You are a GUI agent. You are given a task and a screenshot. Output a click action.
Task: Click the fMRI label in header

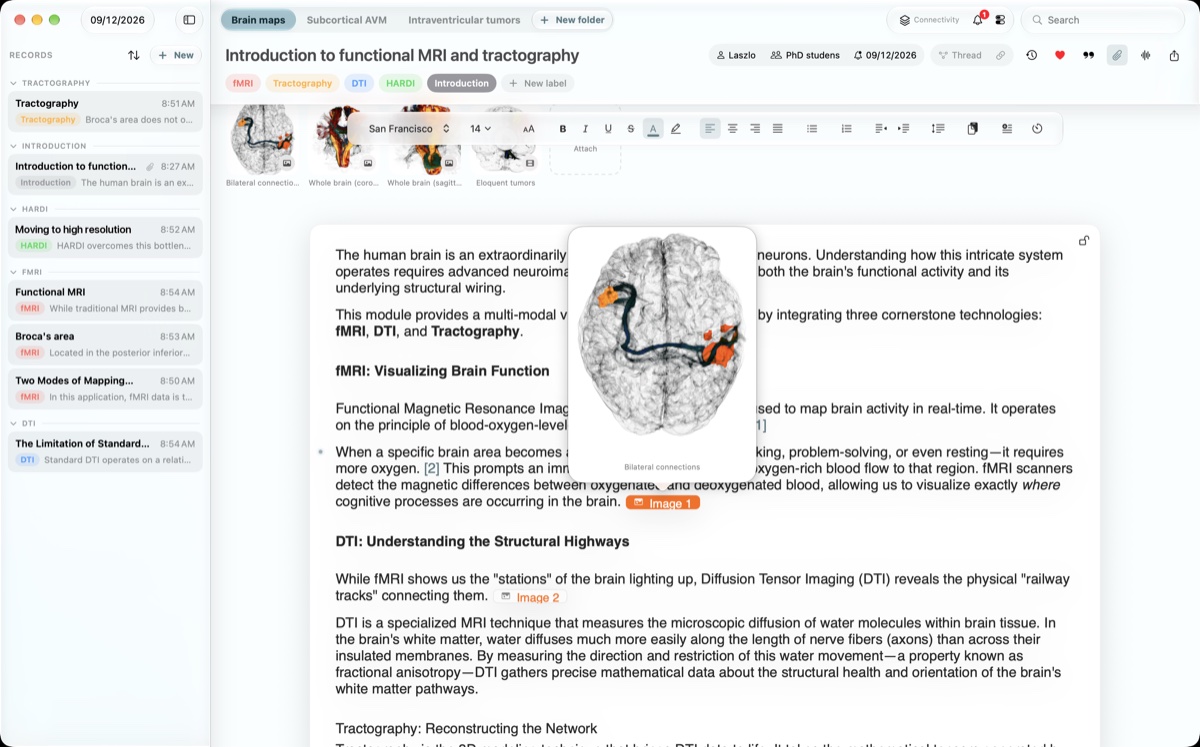pos(243,83)
